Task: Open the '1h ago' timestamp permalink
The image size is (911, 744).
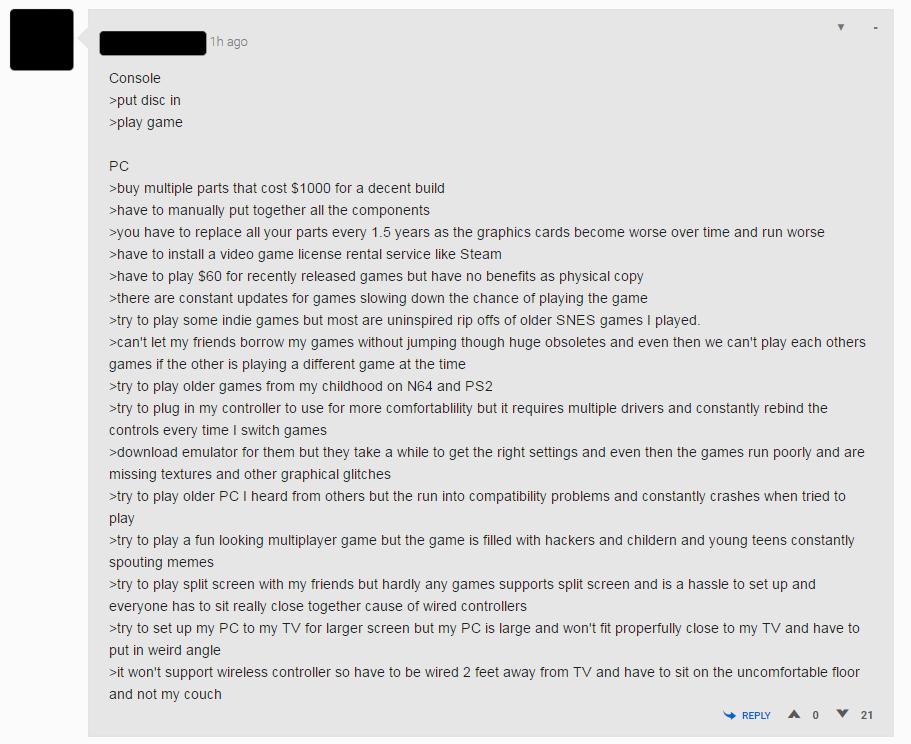Action: click(x=229, y=42)
